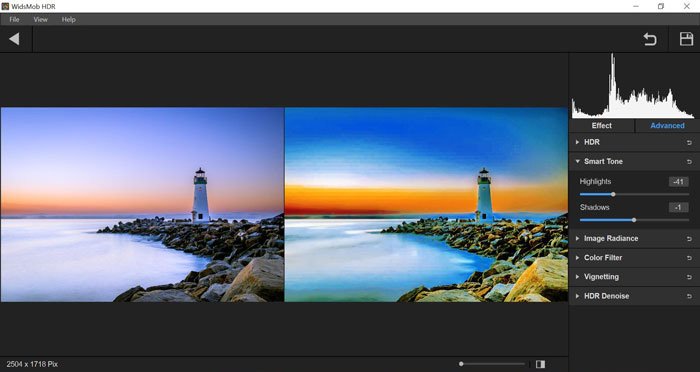Click the zoom slider in the status bar

pyautogui.click(x=493, y=364)
